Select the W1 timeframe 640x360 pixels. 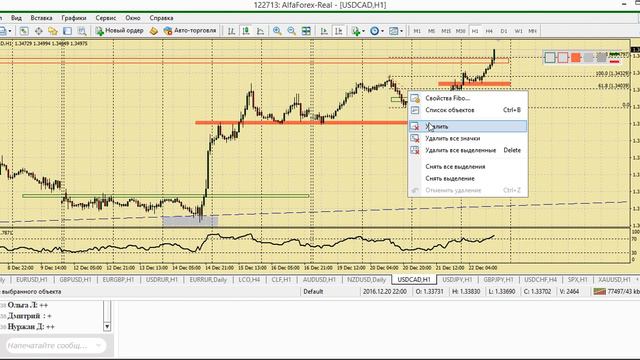pos(518,31)
